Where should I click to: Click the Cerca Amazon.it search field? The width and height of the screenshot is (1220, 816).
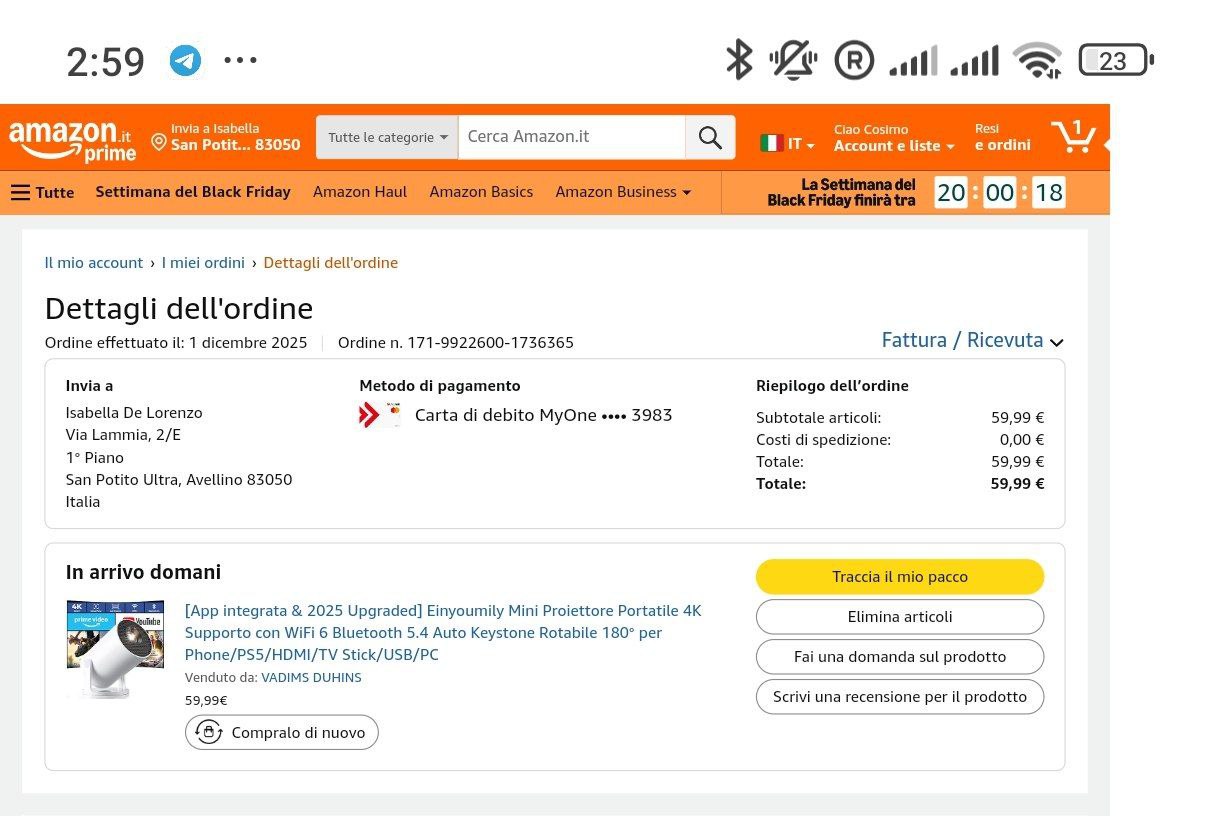coord(571,137)
